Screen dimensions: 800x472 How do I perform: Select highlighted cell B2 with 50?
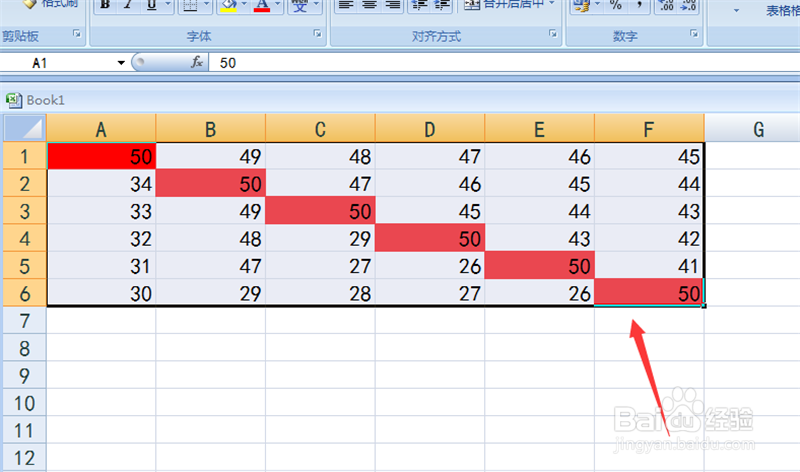click(x=211, y=183)
